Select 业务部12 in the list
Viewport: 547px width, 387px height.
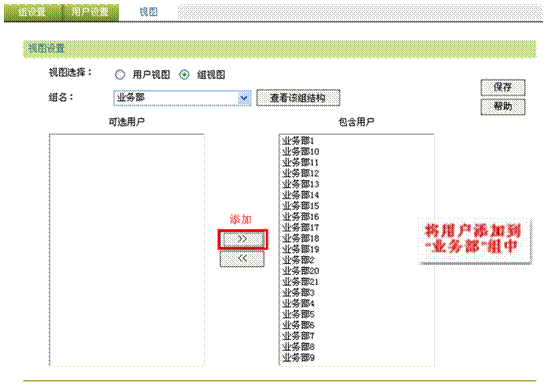click(301, 173)
